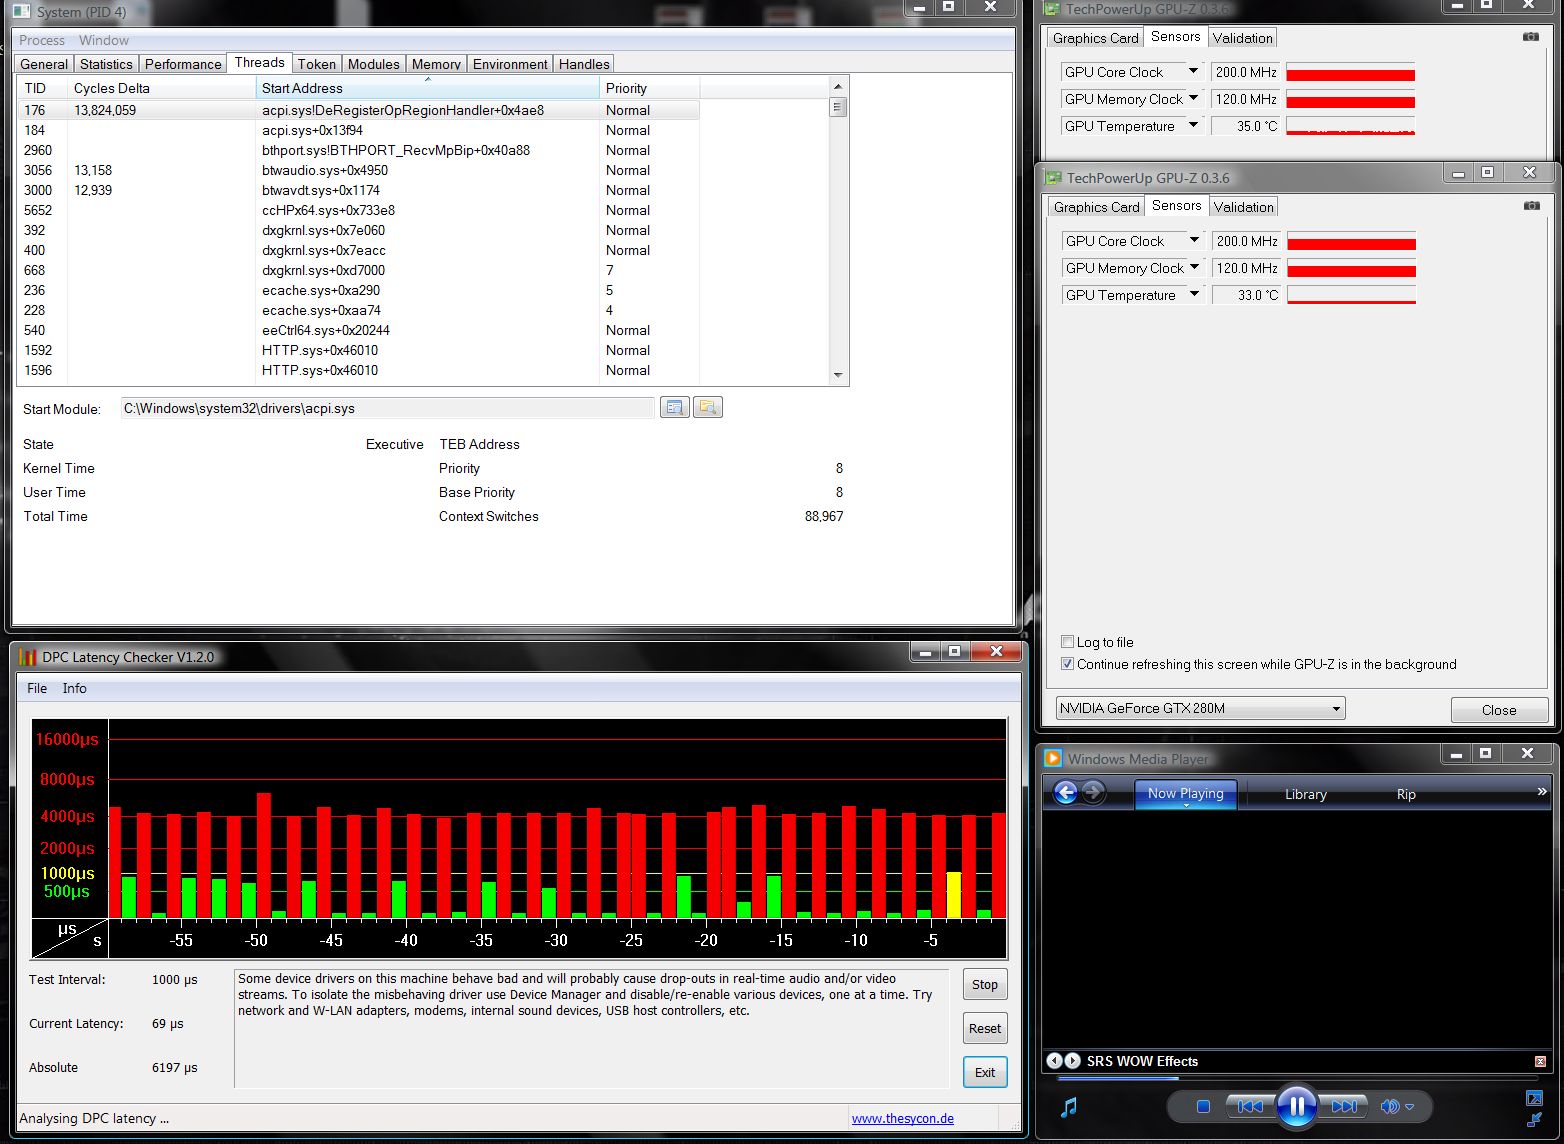Open GPU Temperature dropdown beside 33.0 °C
This screenshot has height=1144, width=1564.
pos(1194,294)
